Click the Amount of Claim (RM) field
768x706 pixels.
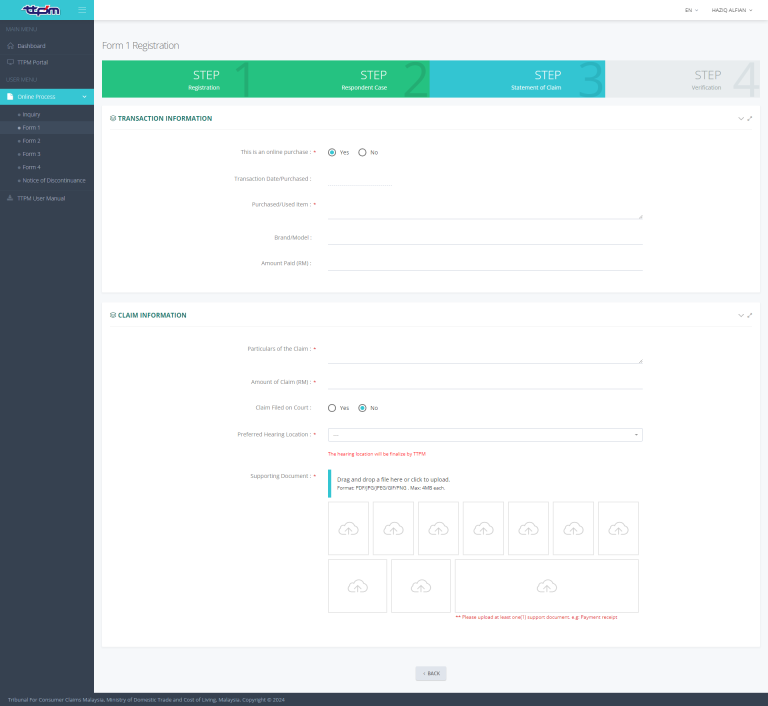pyautogui.click(x=485, y=381)
